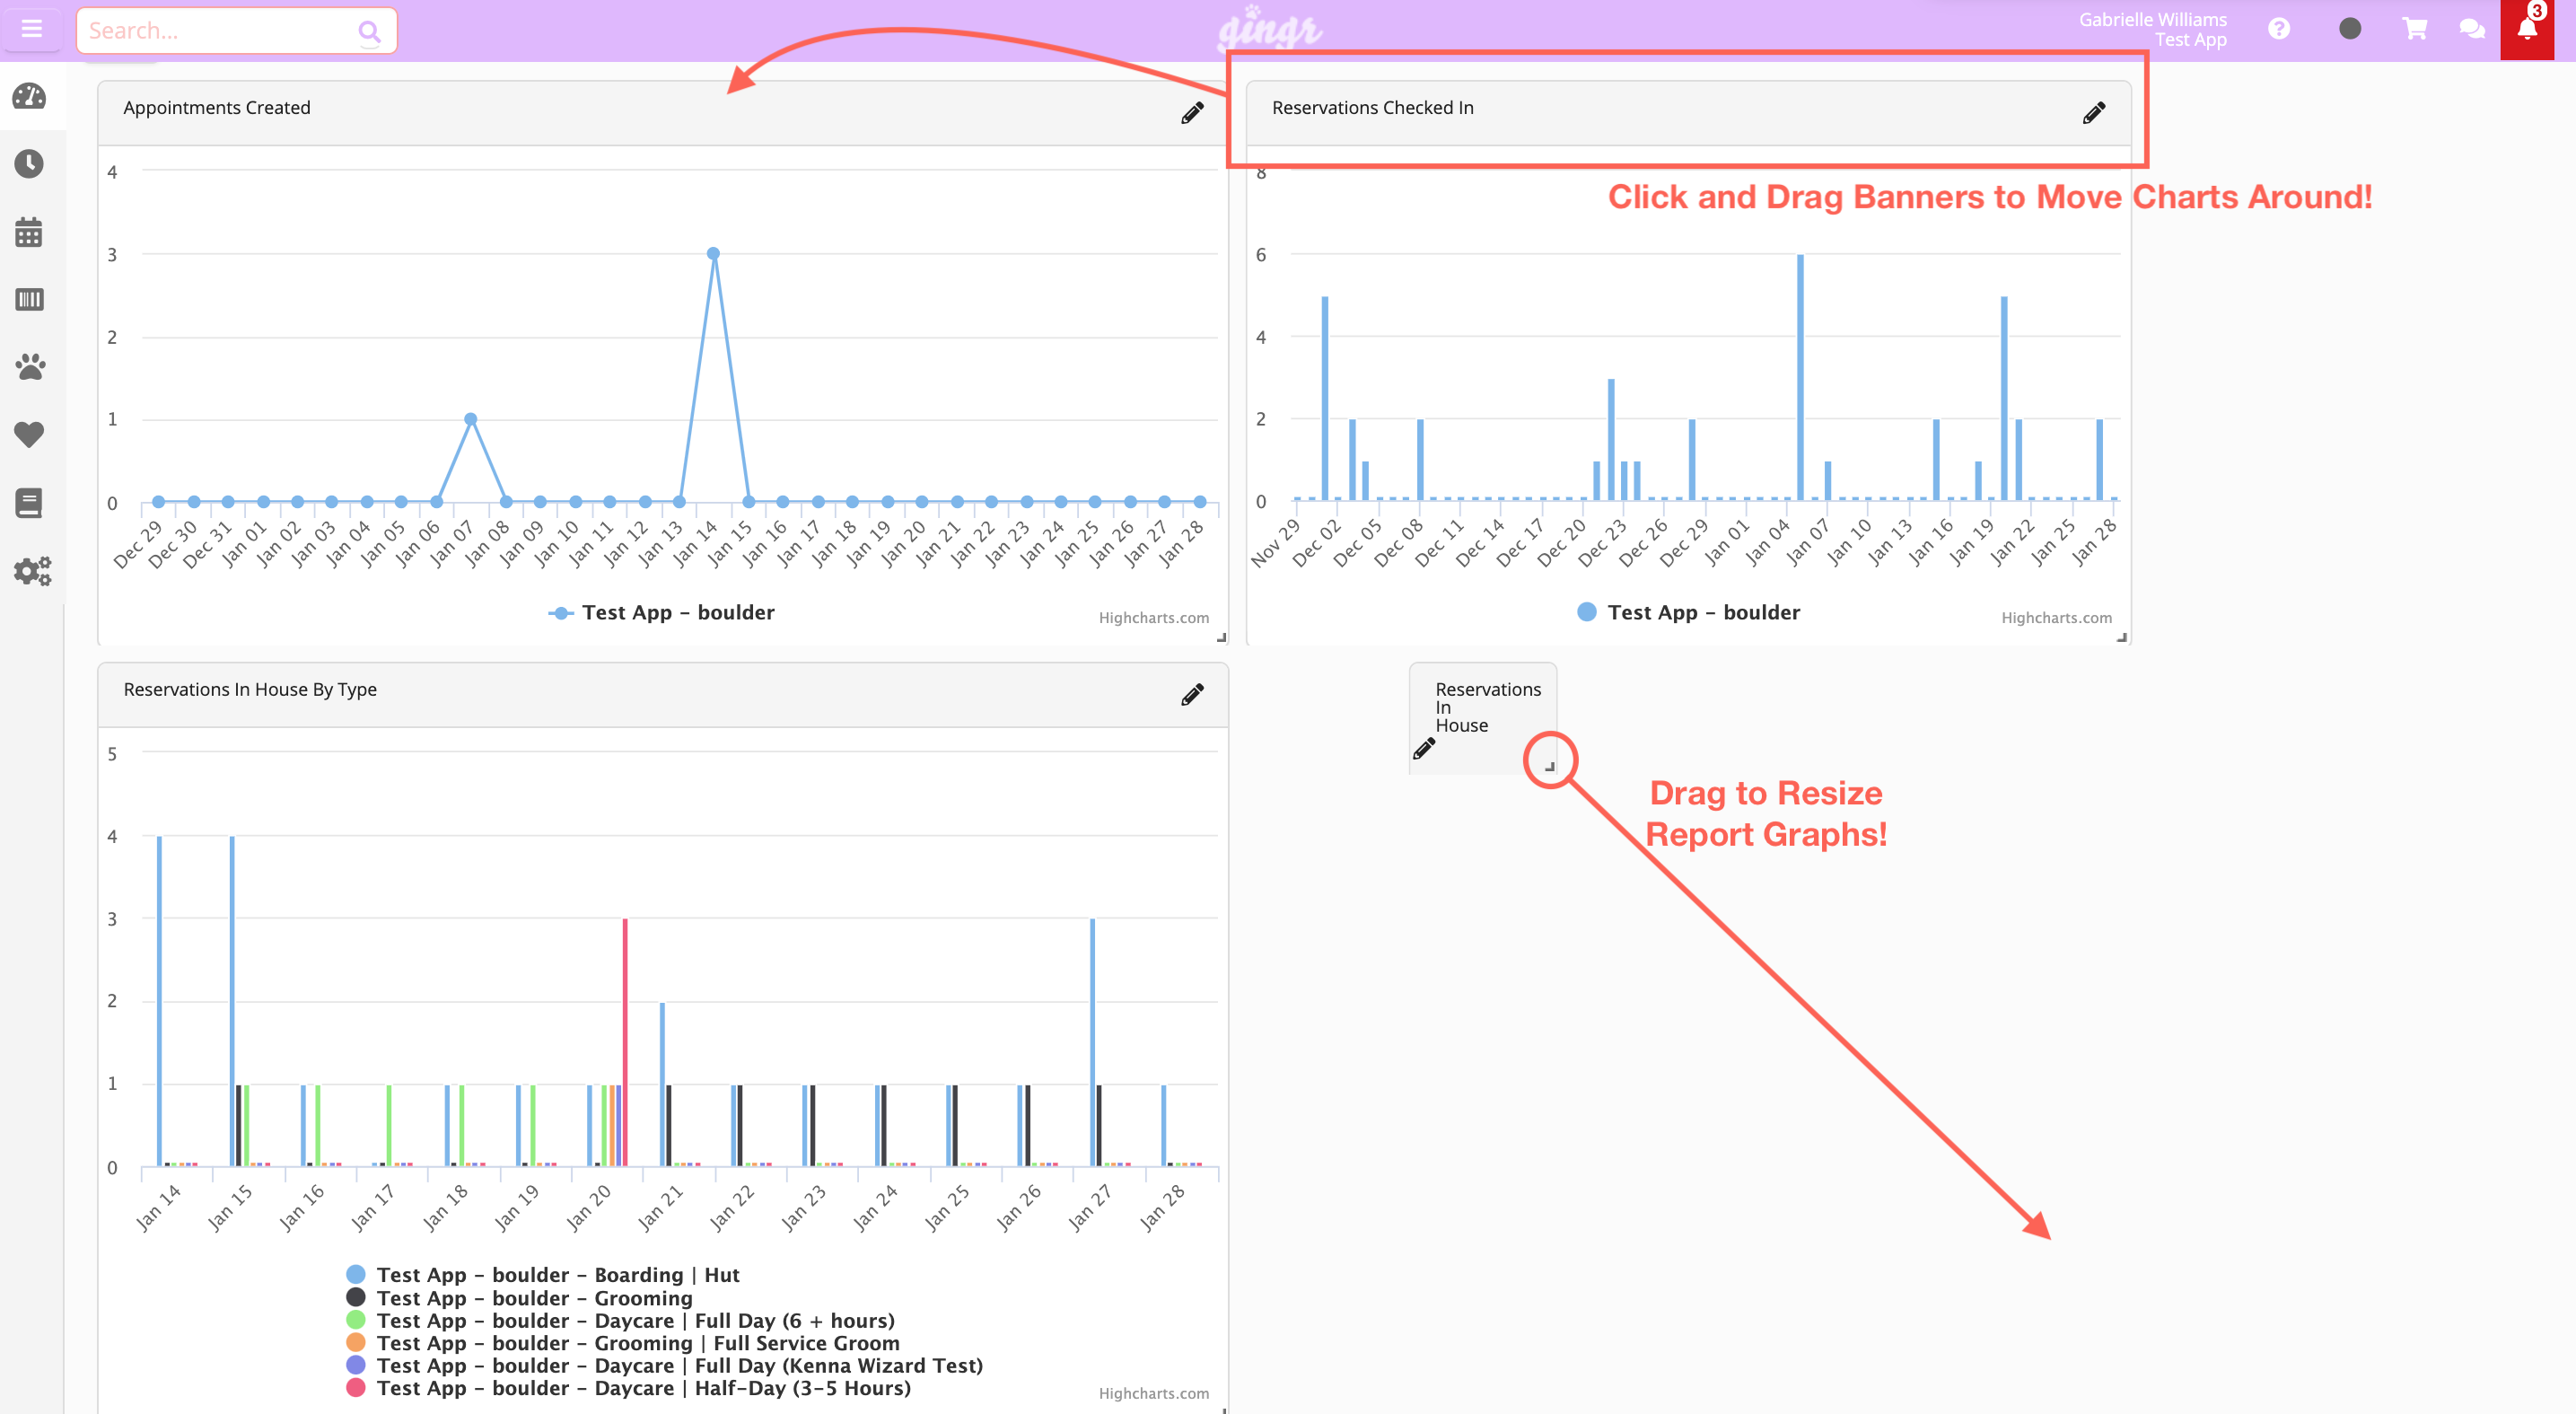Open the calendar sidebar icon

29,232
